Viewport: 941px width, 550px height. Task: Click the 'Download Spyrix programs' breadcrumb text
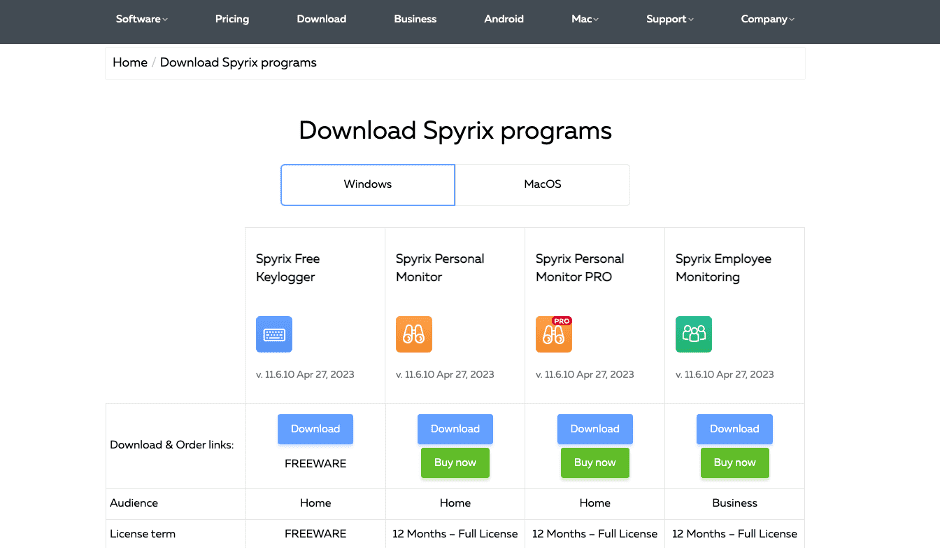coord(238,62)
